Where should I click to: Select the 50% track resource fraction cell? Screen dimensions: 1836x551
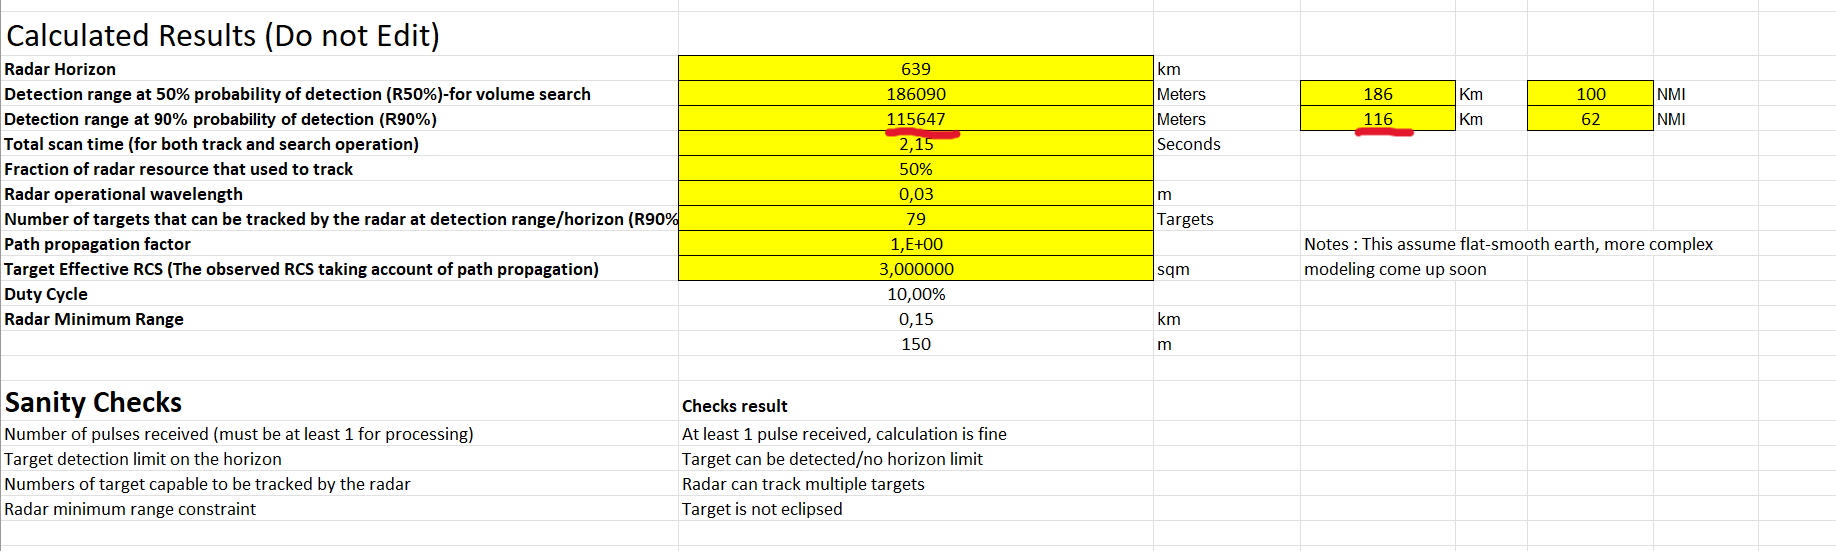pos(915,169)
